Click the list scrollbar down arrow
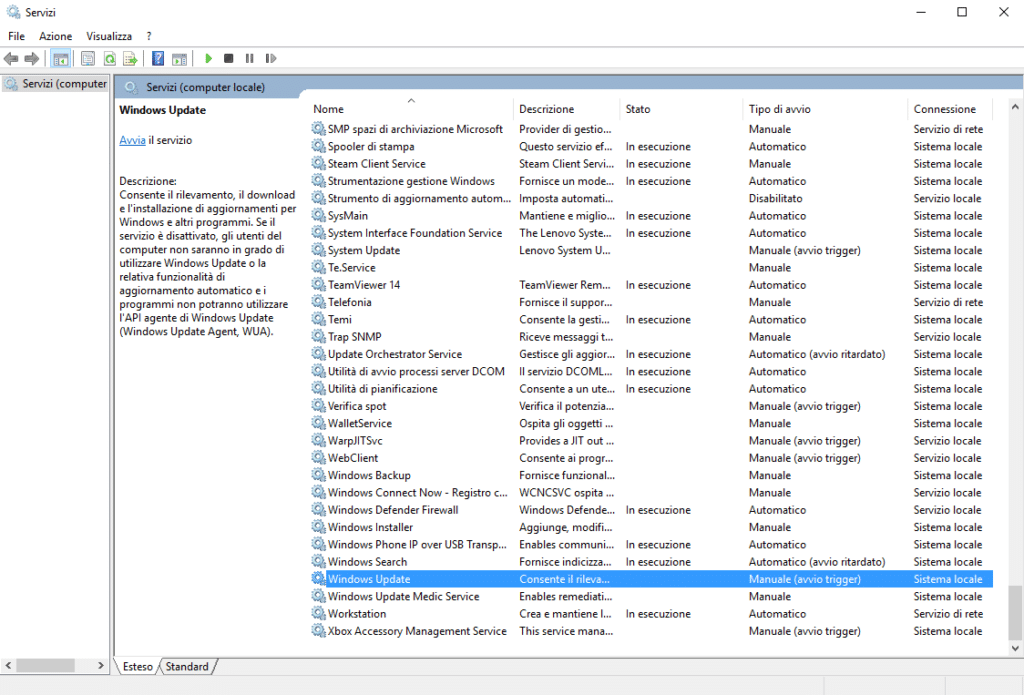This screenshot has height=695, width=1024. pos(1015,649)
